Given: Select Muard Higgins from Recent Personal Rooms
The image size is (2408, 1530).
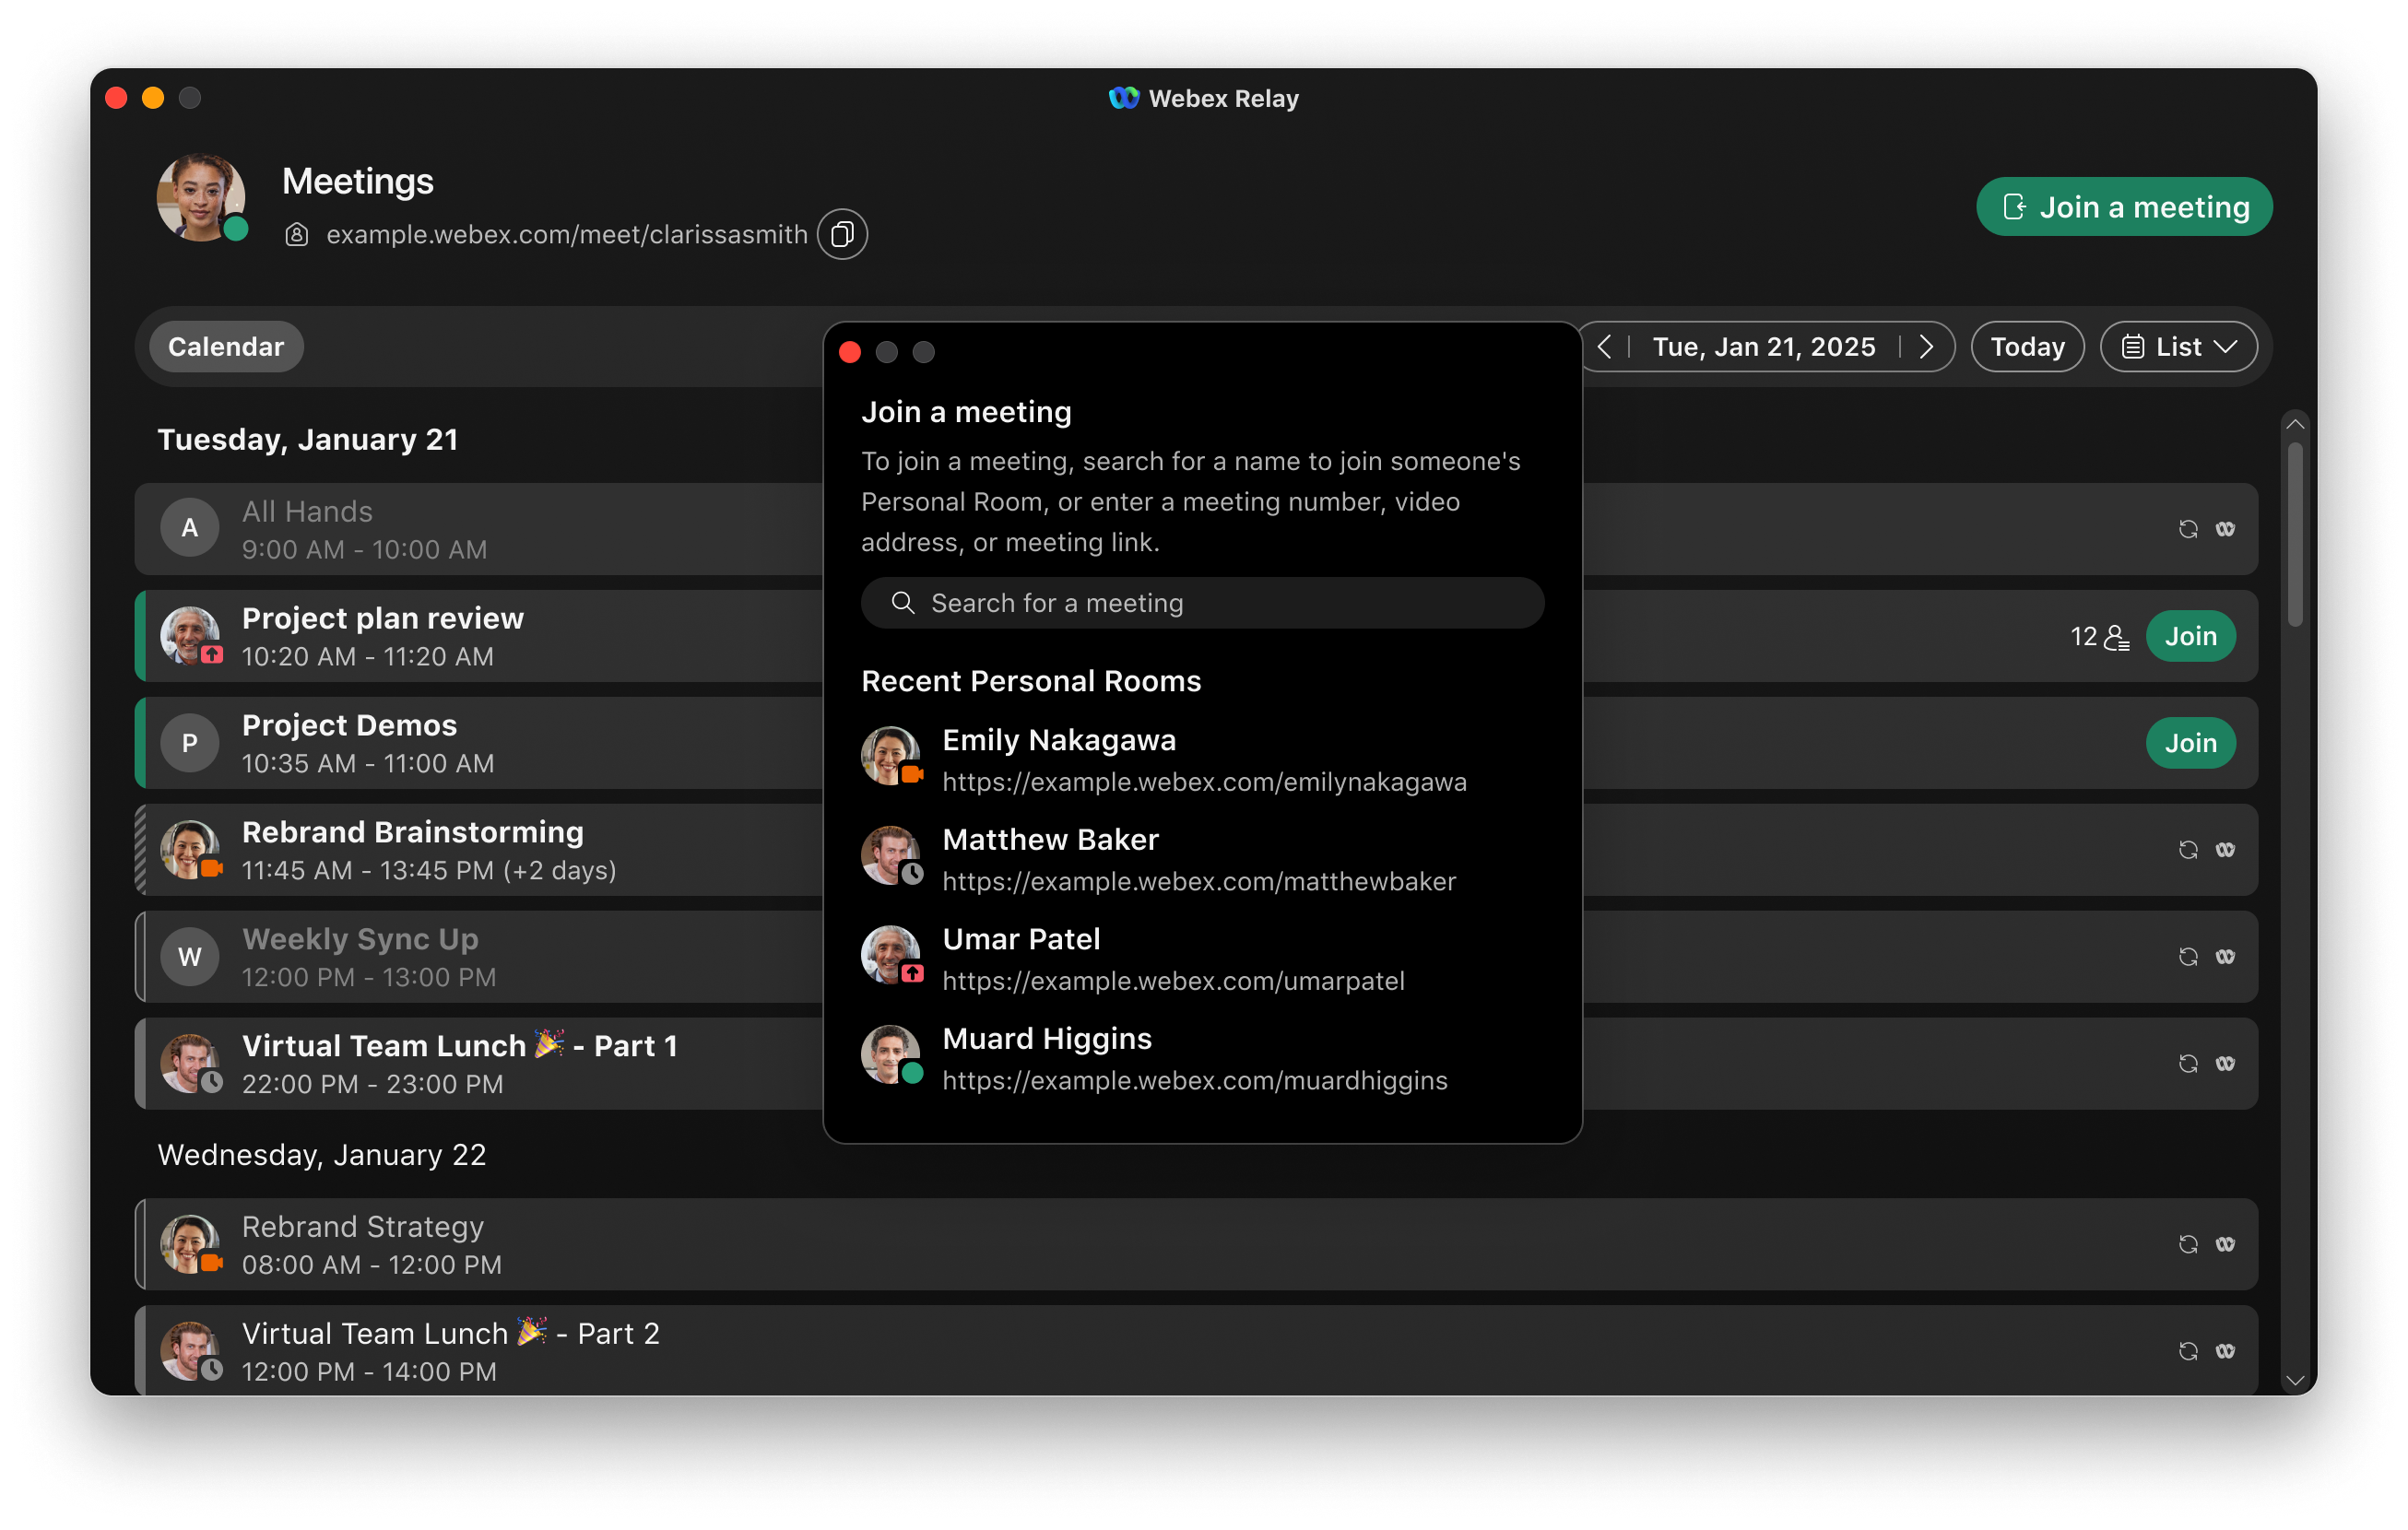Looking at the screenshot, I should (x=1047, y=1038).
